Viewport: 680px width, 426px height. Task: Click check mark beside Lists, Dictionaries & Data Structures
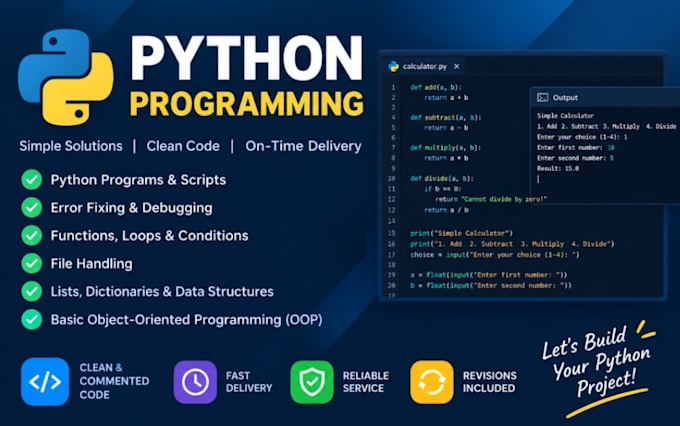(32, 292)
